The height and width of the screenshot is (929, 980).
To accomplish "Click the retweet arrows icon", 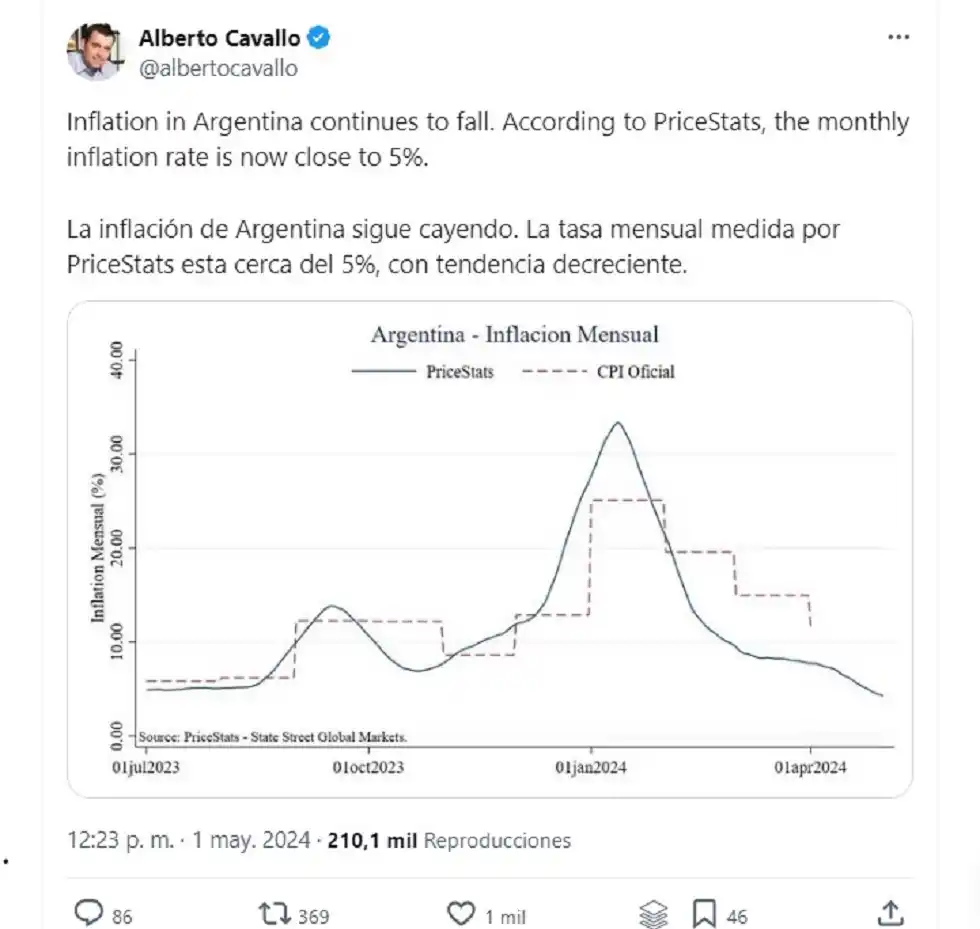I will 273,912.
